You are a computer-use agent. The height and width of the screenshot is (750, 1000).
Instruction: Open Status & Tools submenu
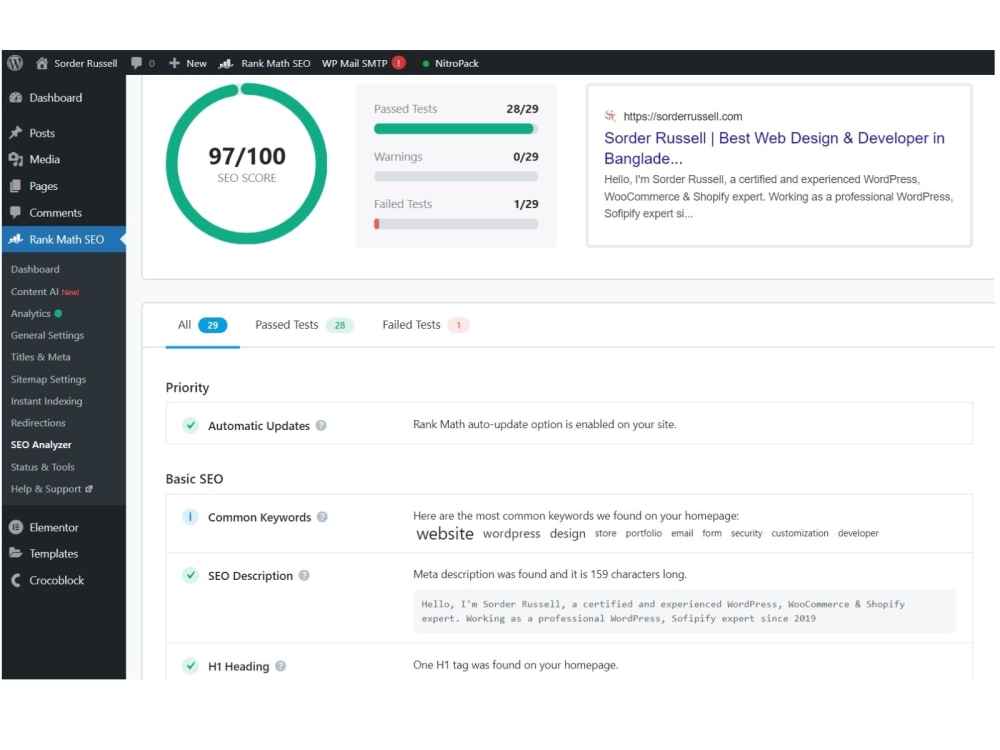coord(42,467)
